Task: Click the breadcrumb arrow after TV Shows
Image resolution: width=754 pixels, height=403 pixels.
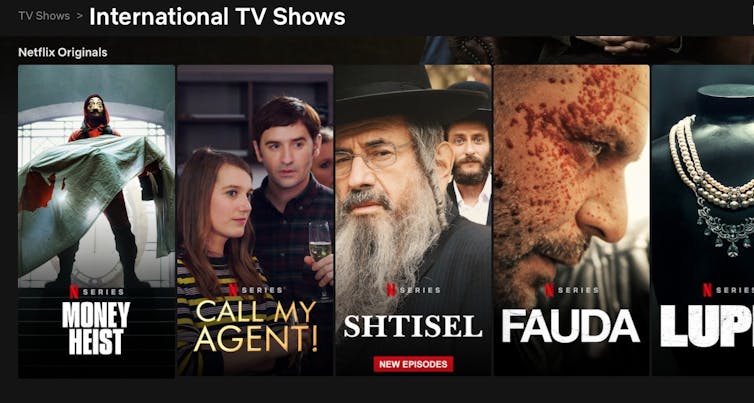Action: coord(79,16)
